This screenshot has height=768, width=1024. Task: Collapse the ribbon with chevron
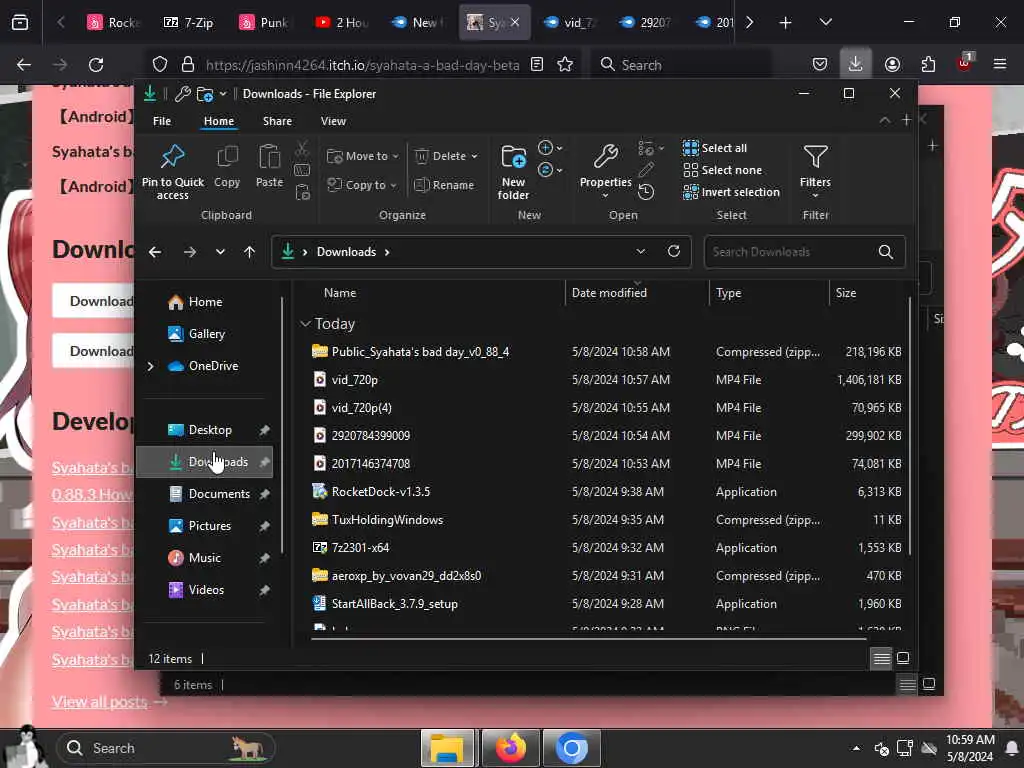click(x=884, y=120)
